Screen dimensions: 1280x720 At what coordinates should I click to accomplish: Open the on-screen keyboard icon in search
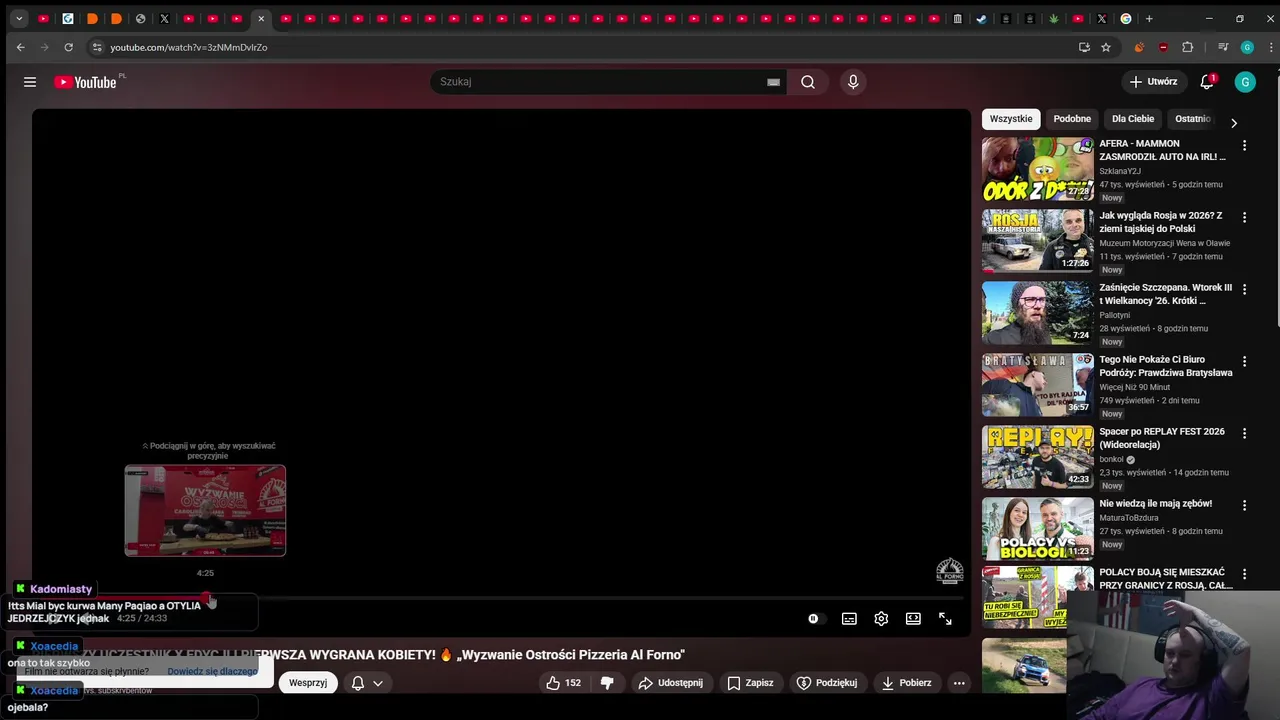pos(773,82)
